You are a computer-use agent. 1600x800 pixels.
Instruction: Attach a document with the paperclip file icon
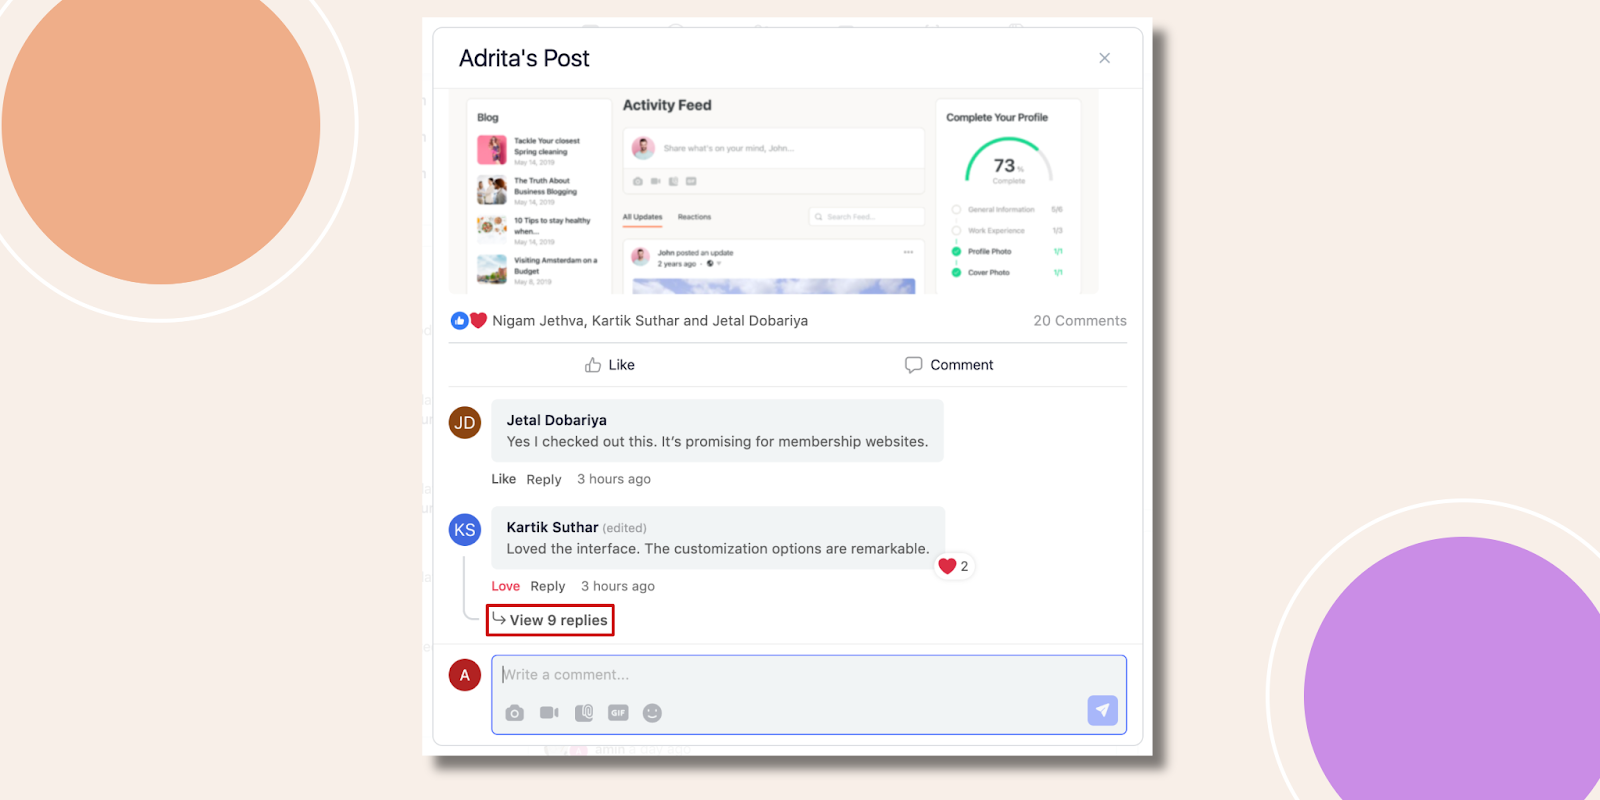click(x=584, y=713)
